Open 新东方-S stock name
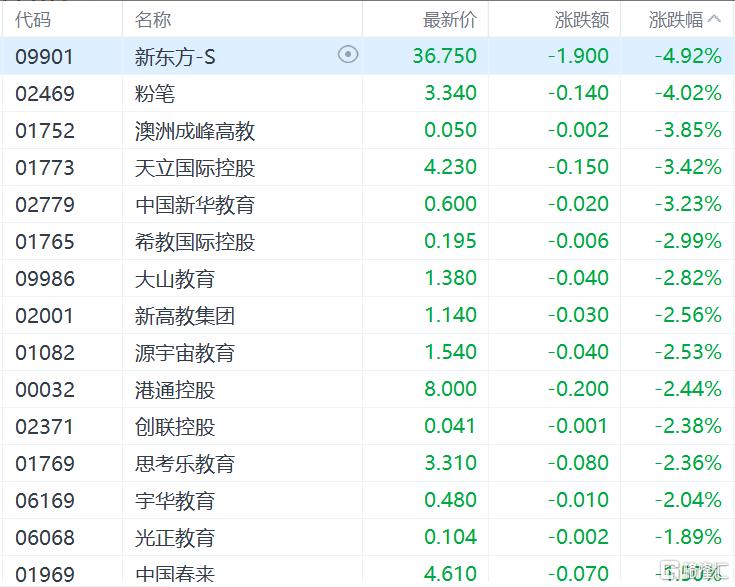This screenshot has height=587, width=735. click(x=175, y=57)
